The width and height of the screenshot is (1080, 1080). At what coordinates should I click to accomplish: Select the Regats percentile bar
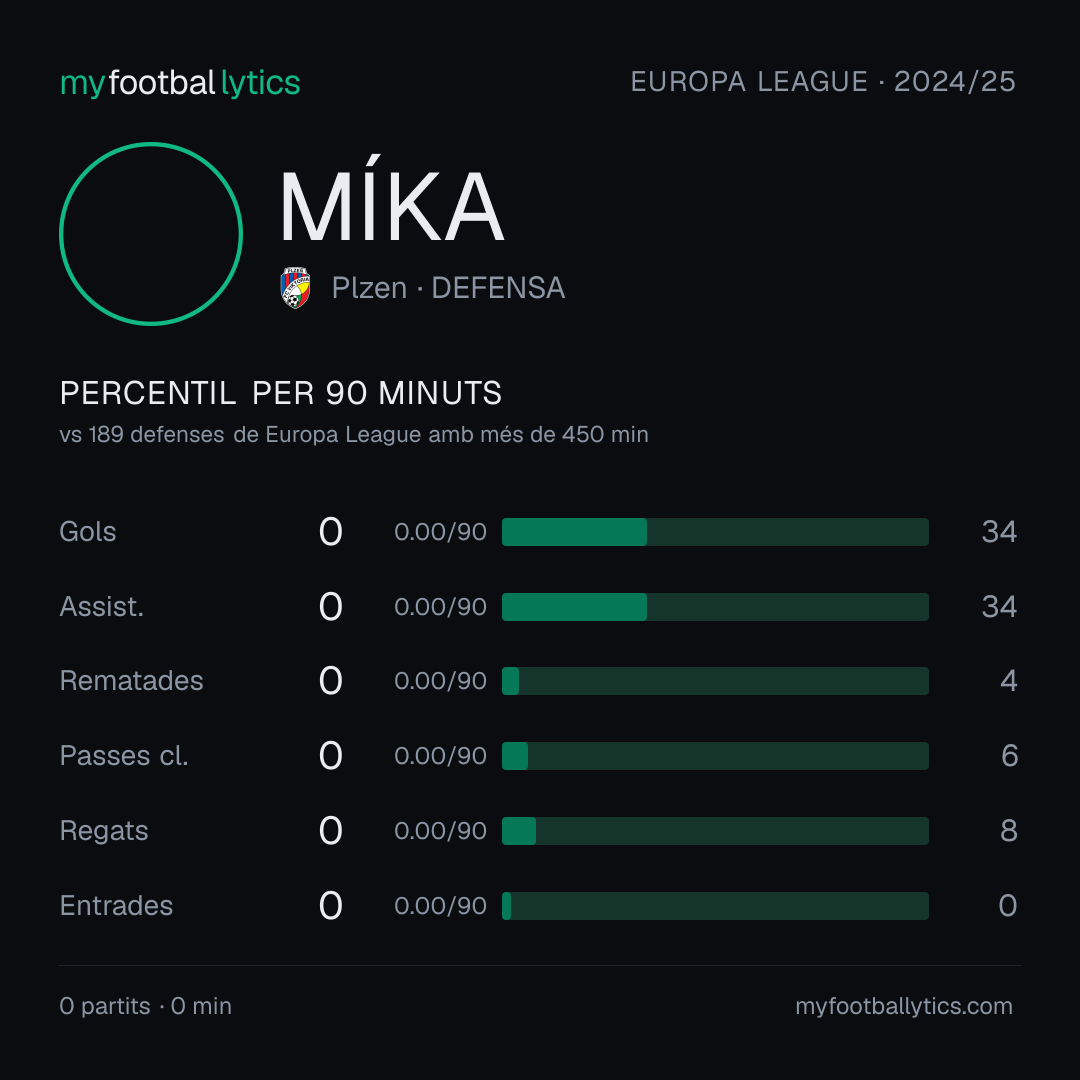click(x=715, y=831)
